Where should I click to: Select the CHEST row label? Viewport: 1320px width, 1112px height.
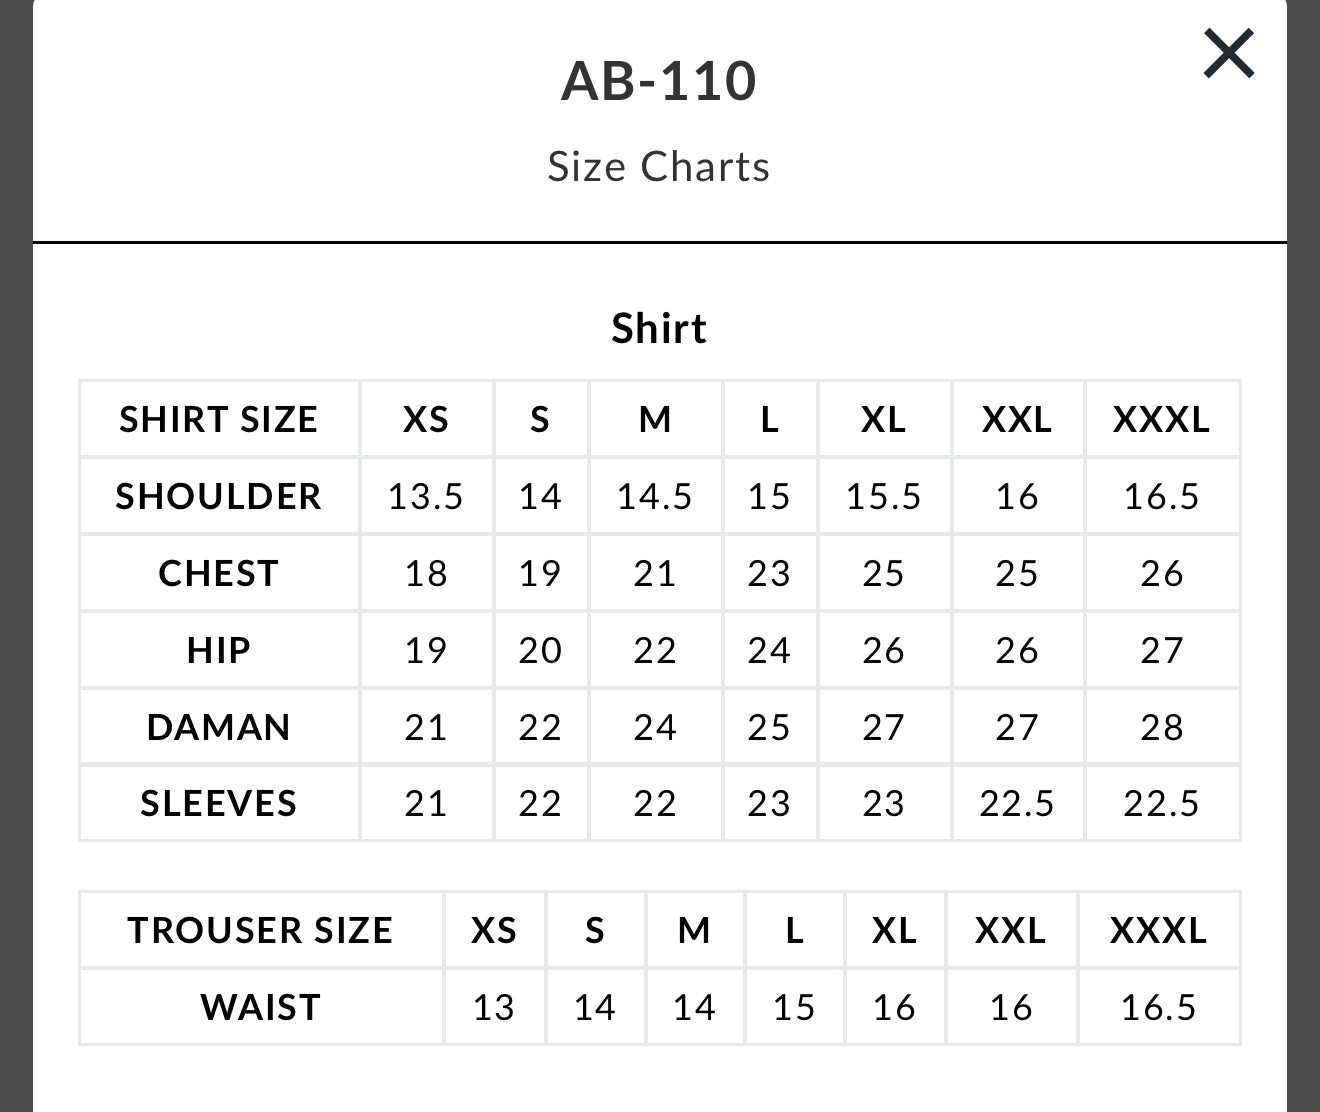coord(219,573)
